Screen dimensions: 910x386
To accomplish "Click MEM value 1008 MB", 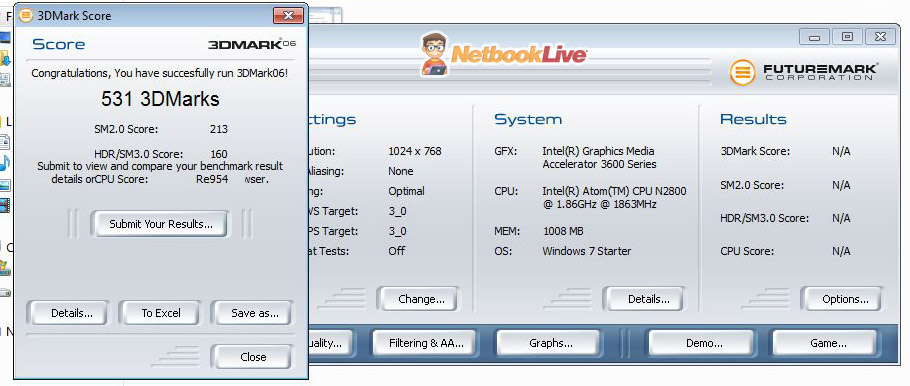I will coord(563,231).
